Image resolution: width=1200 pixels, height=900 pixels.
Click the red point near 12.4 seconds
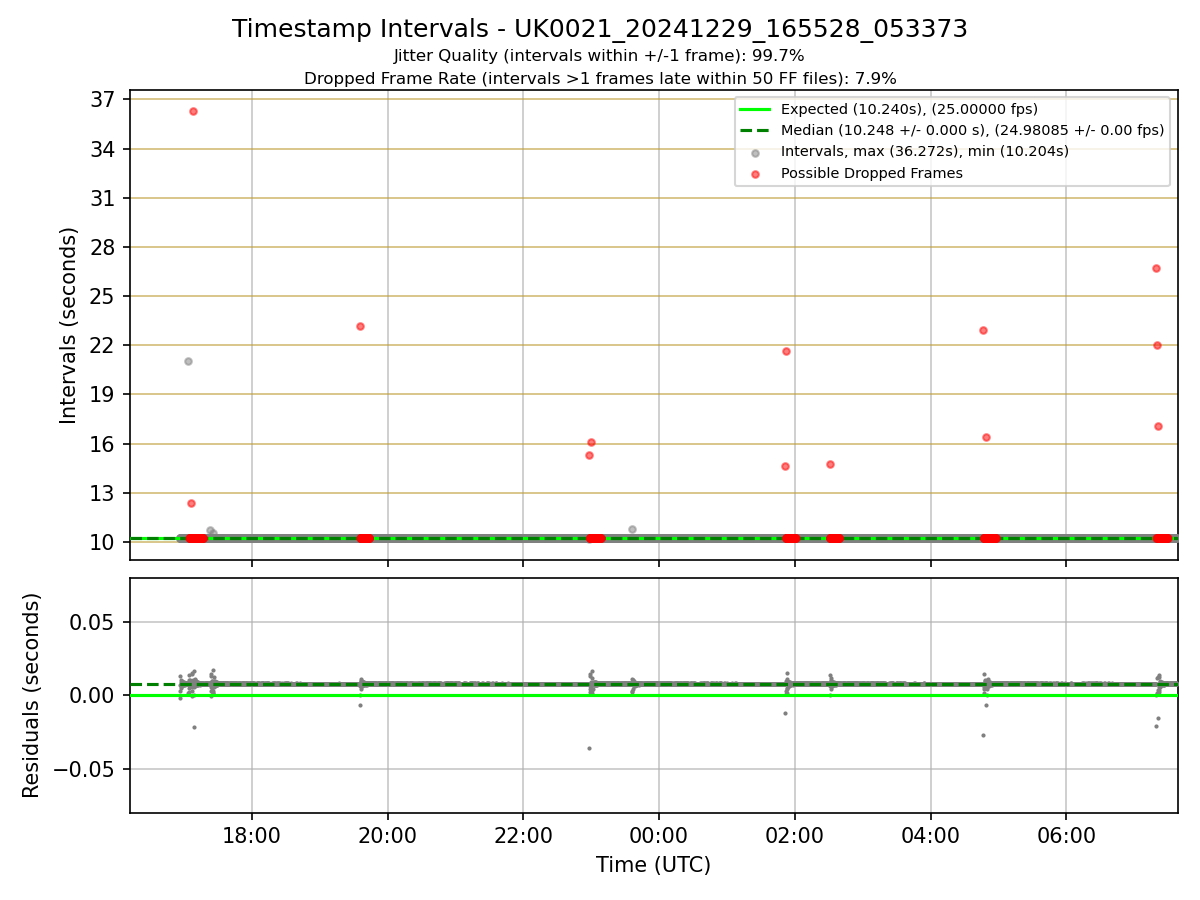[191, 503]
